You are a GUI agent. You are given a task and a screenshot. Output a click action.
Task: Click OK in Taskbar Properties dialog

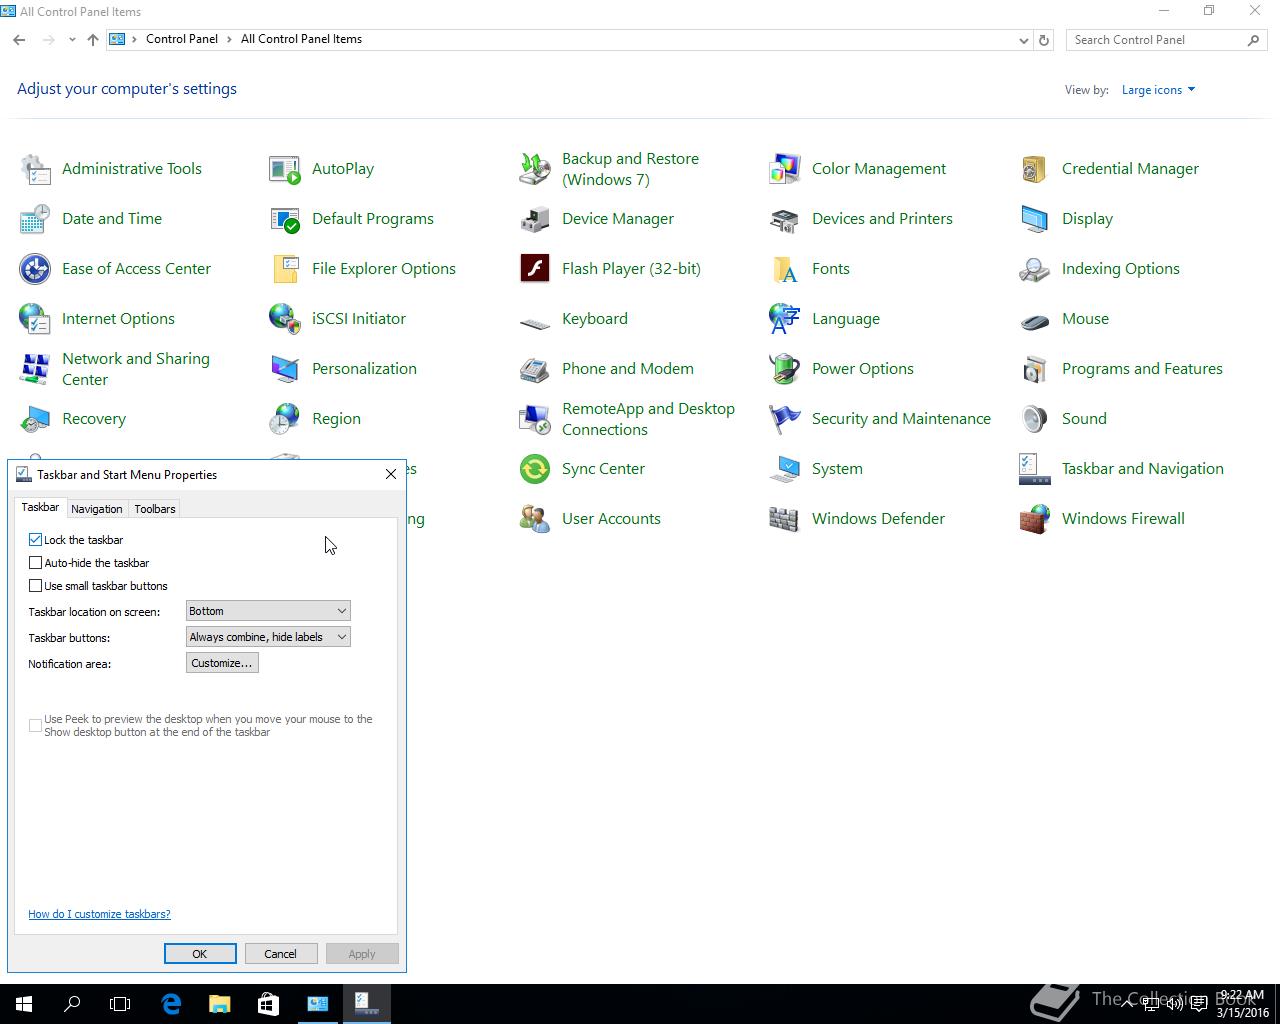tap(200, 954)
